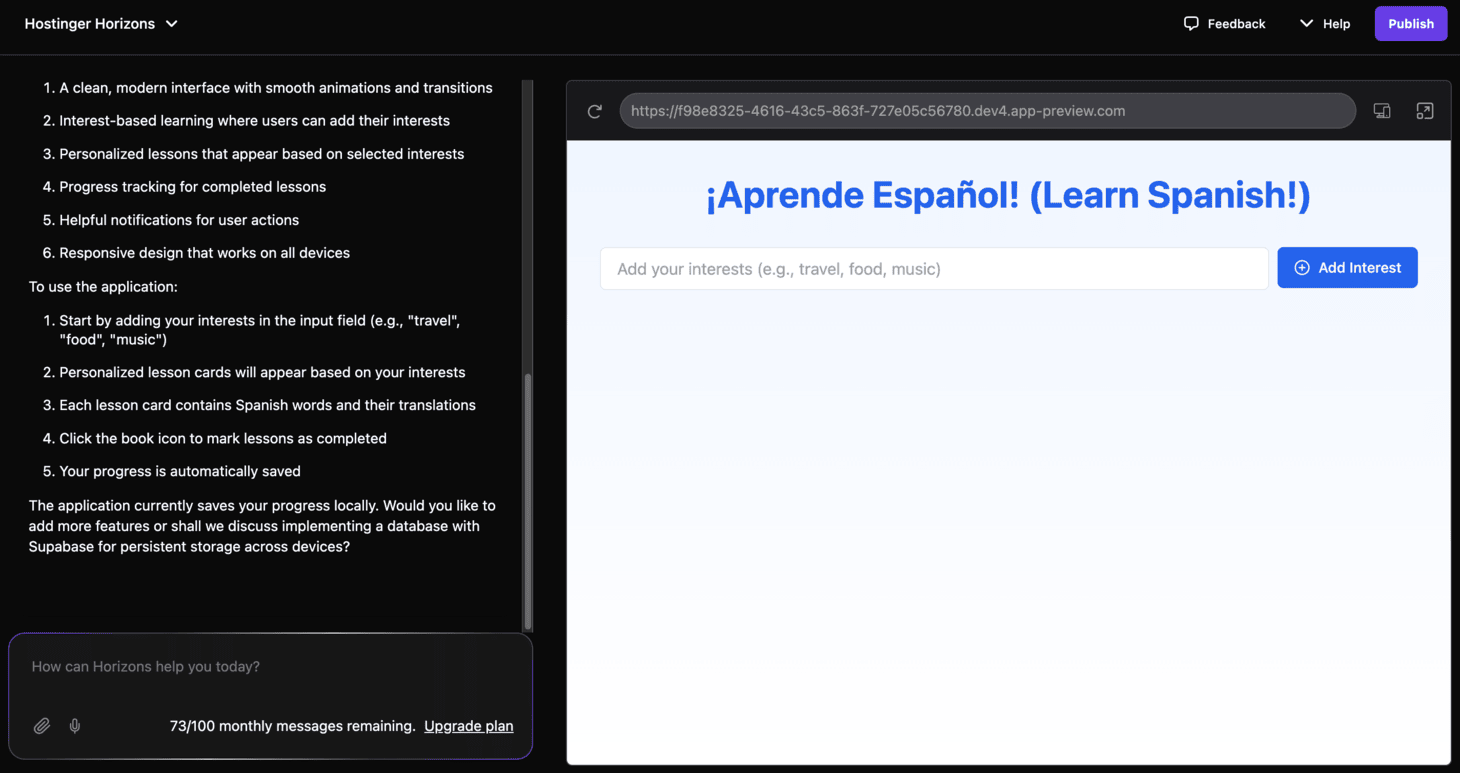Click the Publish button
Screen dimensions: 1460x773
1411,23
